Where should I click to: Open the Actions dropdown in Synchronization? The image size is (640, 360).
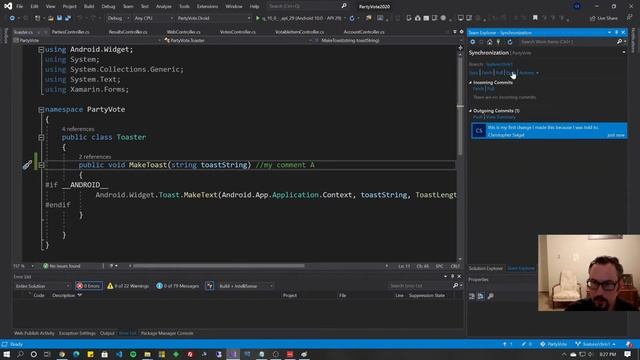click(x=529, y=73)
